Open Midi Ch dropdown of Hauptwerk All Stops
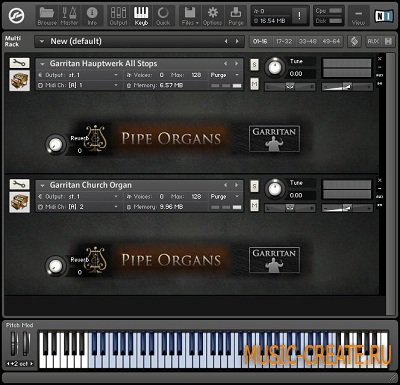The width and height of the screenshot is (400, 385). (x=78, y=85)
